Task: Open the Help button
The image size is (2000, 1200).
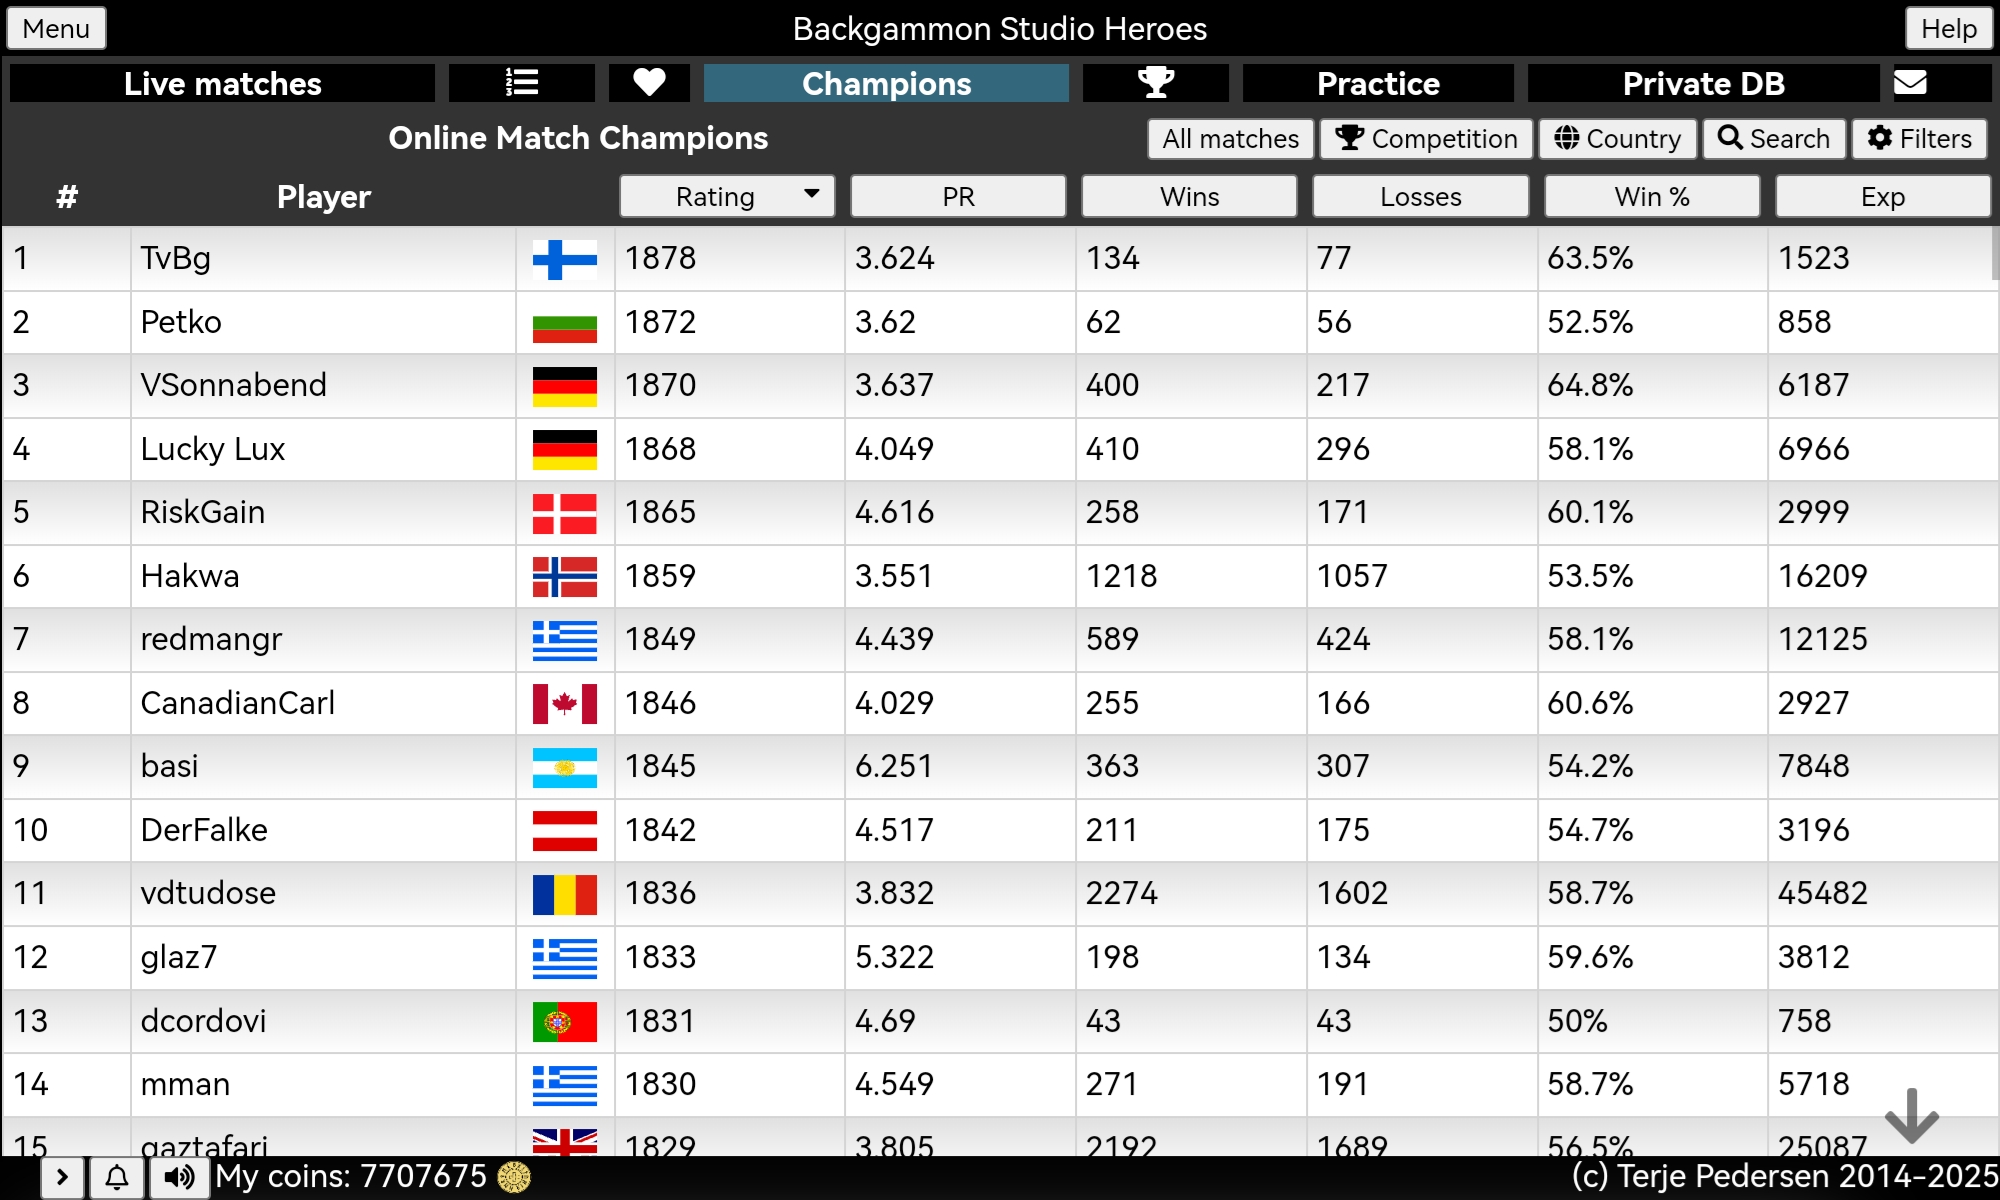Action: [1949, 28]
